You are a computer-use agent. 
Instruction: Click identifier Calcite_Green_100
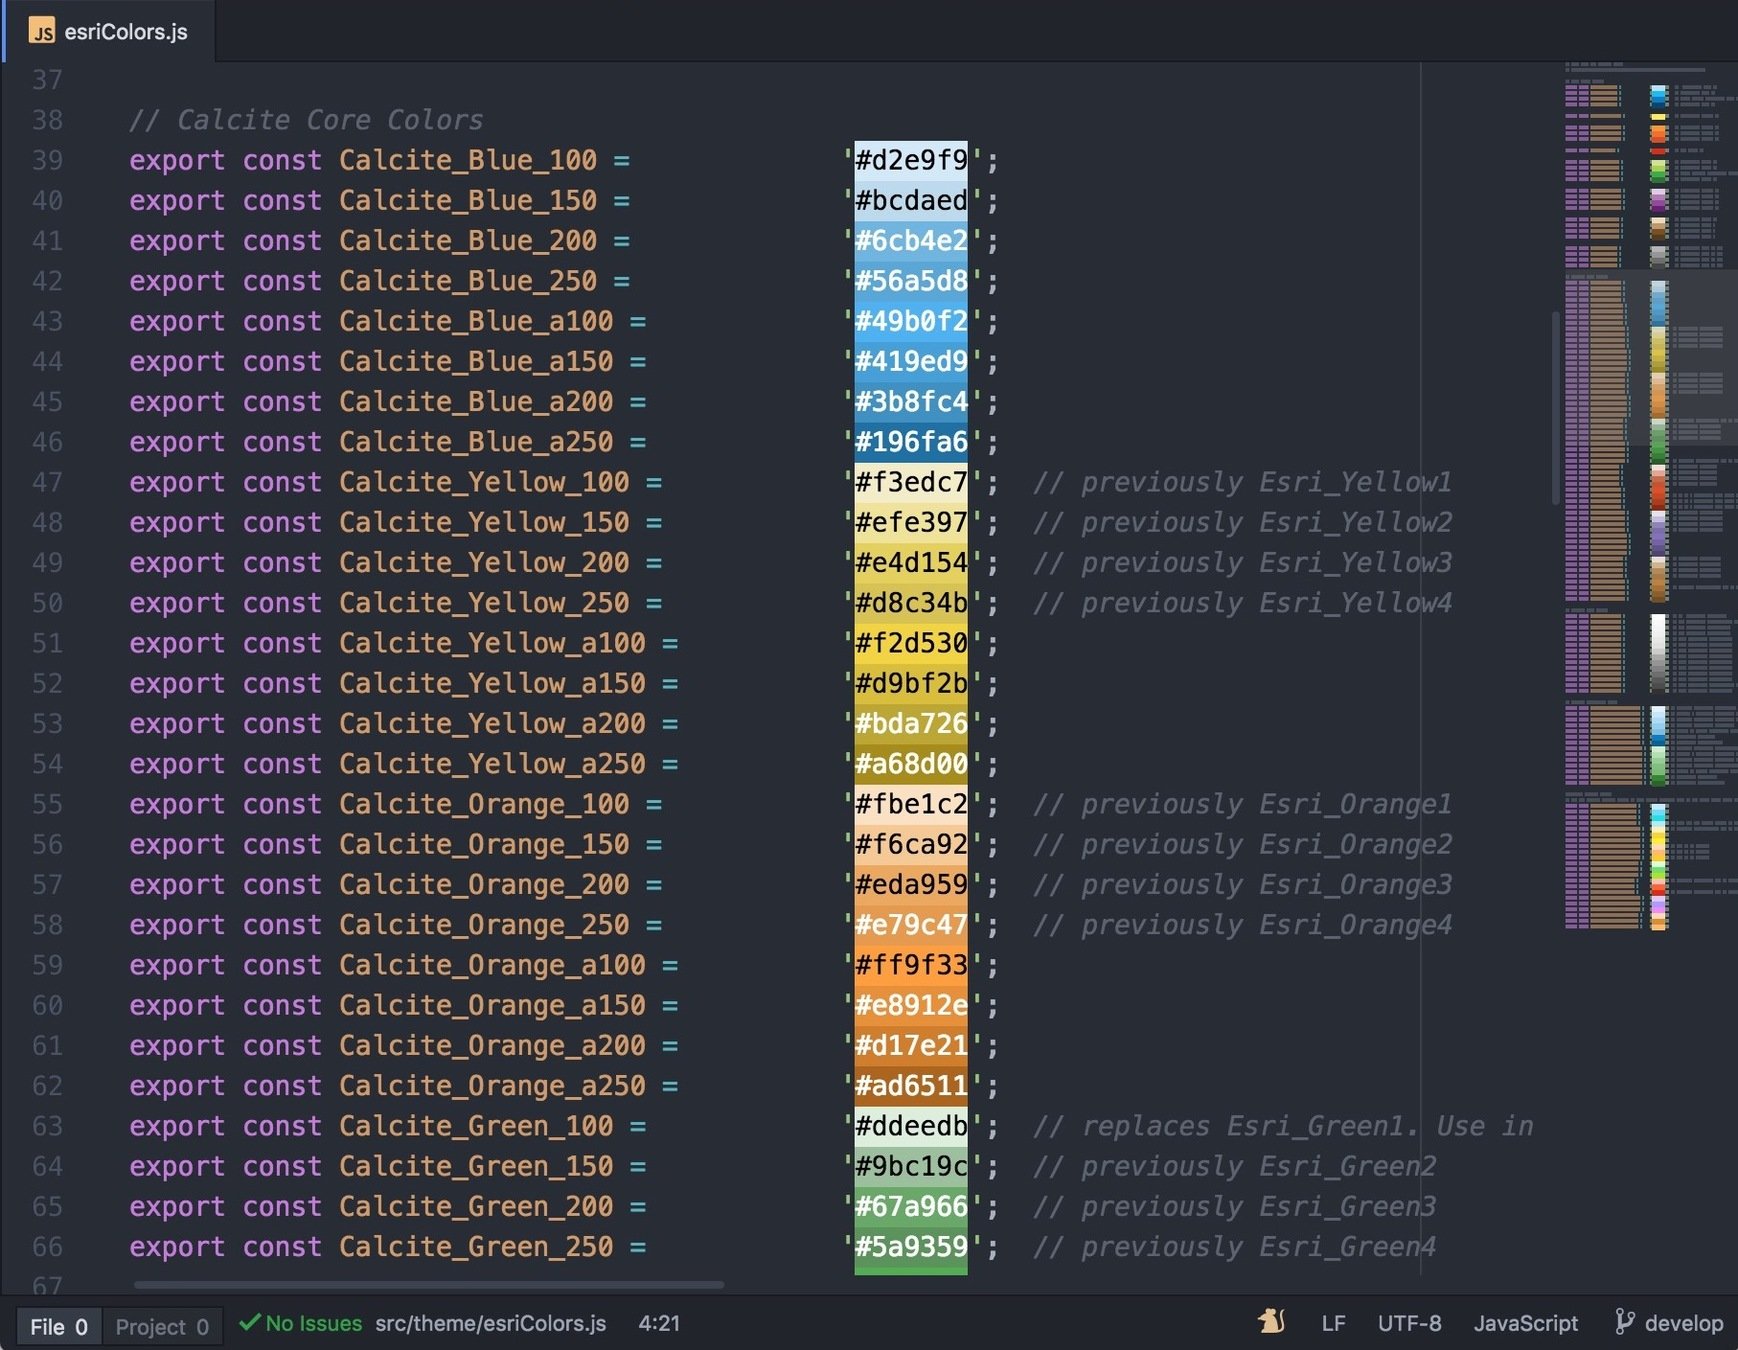(x=476, y=1126)
